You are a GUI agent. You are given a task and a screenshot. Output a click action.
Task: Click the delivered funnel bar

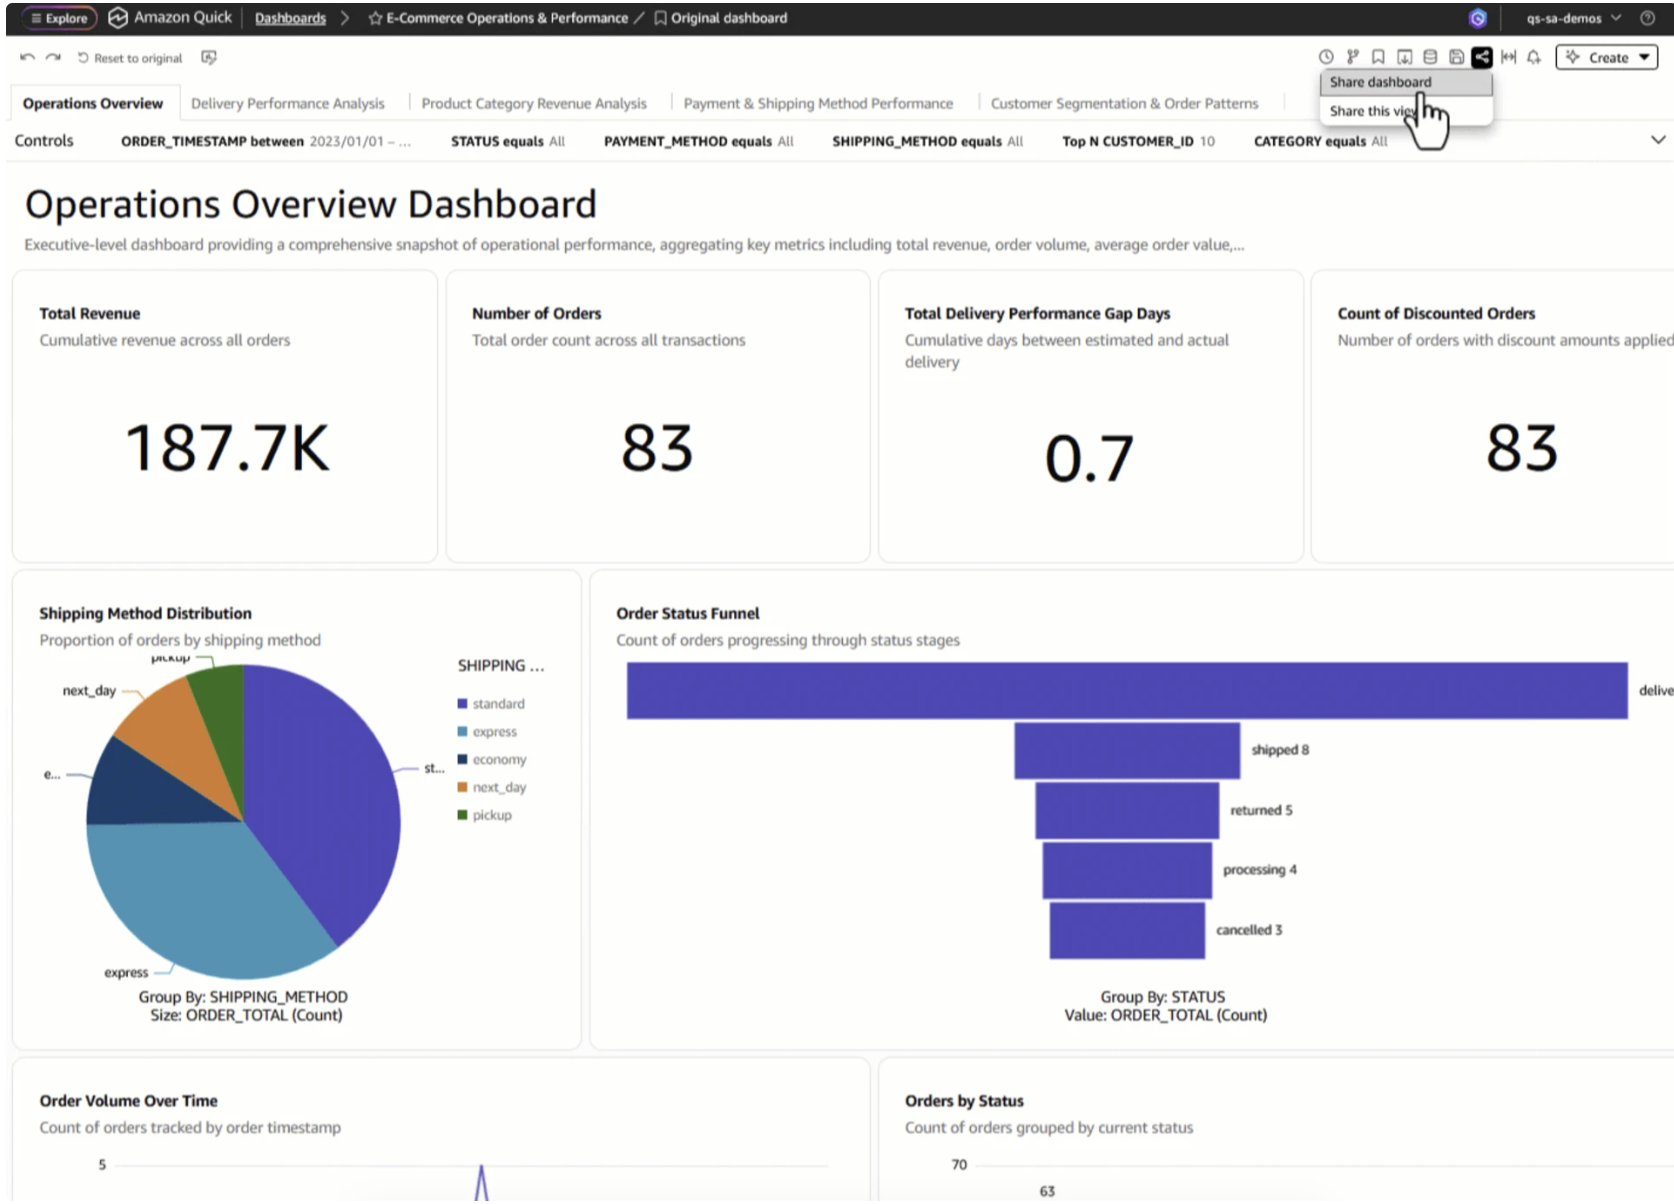[1127, 690]
